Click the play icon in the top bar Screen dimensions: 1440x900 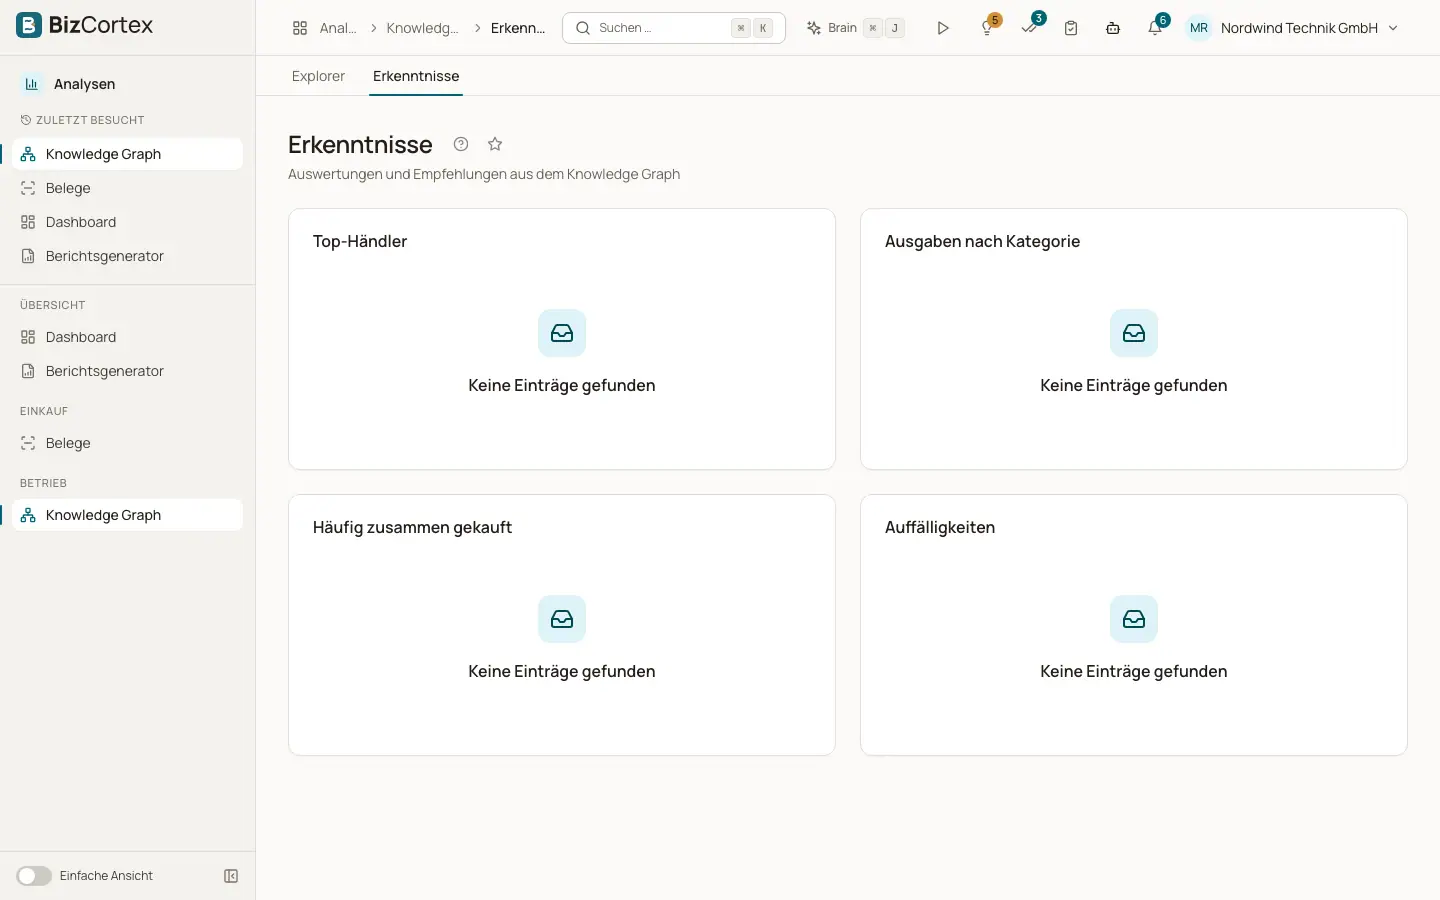(x=943, y=28)
